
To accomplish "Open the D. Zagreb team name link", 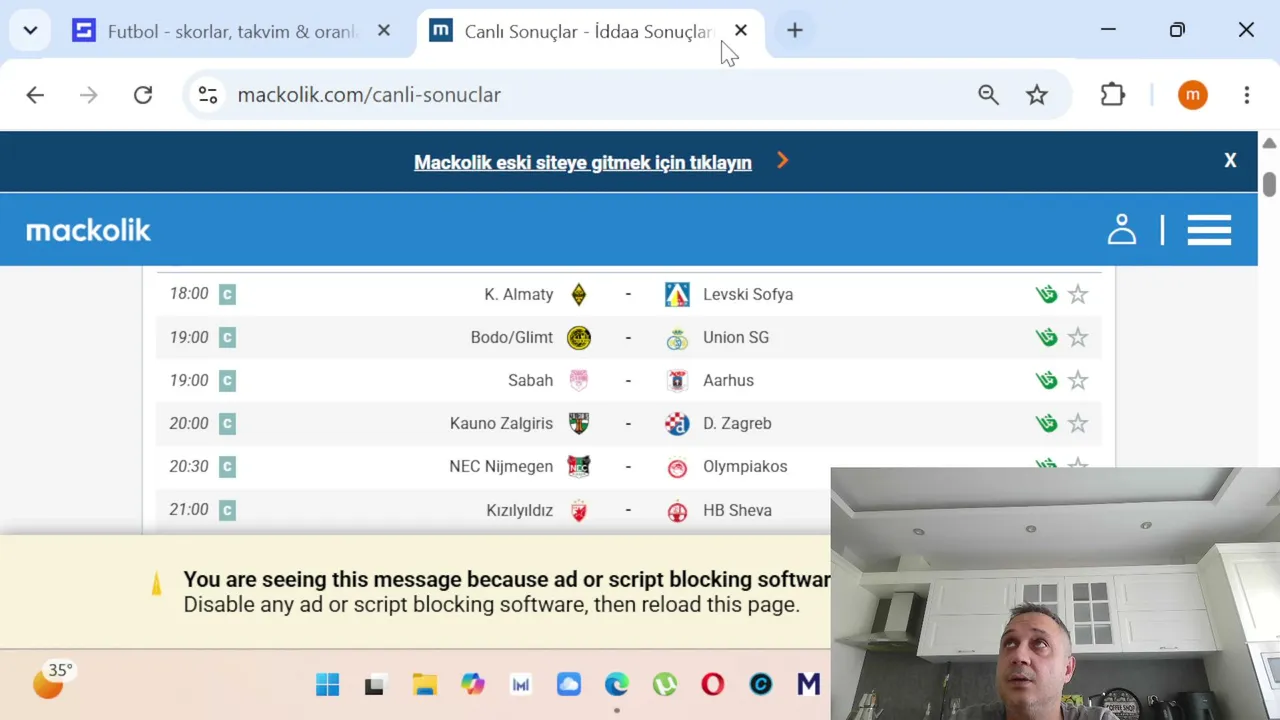I will point(737,423).
